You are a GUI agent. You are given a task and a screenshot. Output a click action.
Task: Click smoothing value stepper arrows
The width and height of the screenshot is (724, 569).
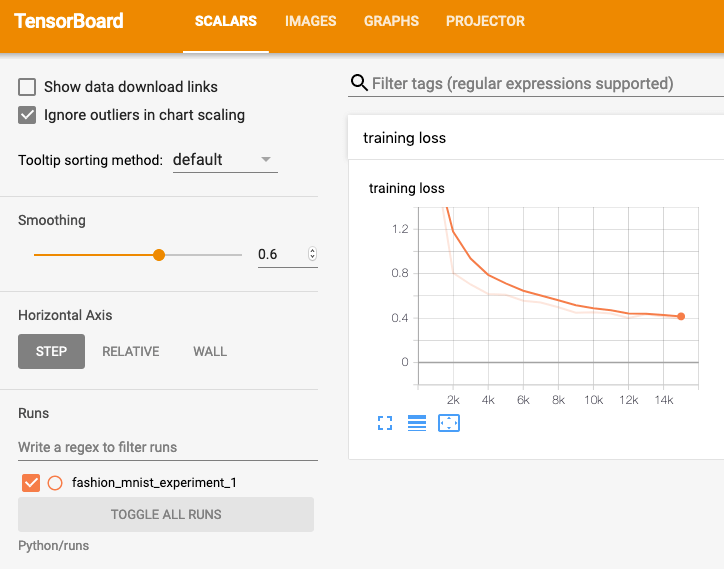[313, 254]
